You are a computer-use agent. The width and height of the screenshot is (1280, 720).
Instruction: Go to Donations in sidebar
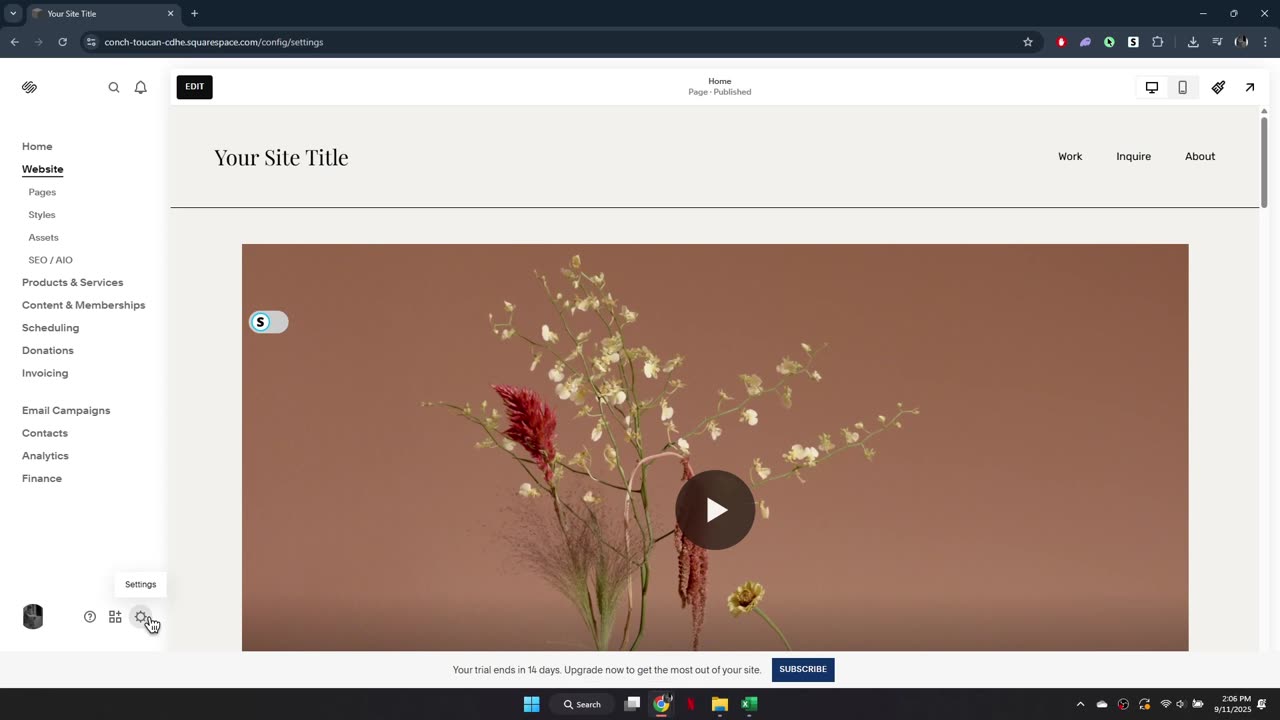tap(48, 350)
